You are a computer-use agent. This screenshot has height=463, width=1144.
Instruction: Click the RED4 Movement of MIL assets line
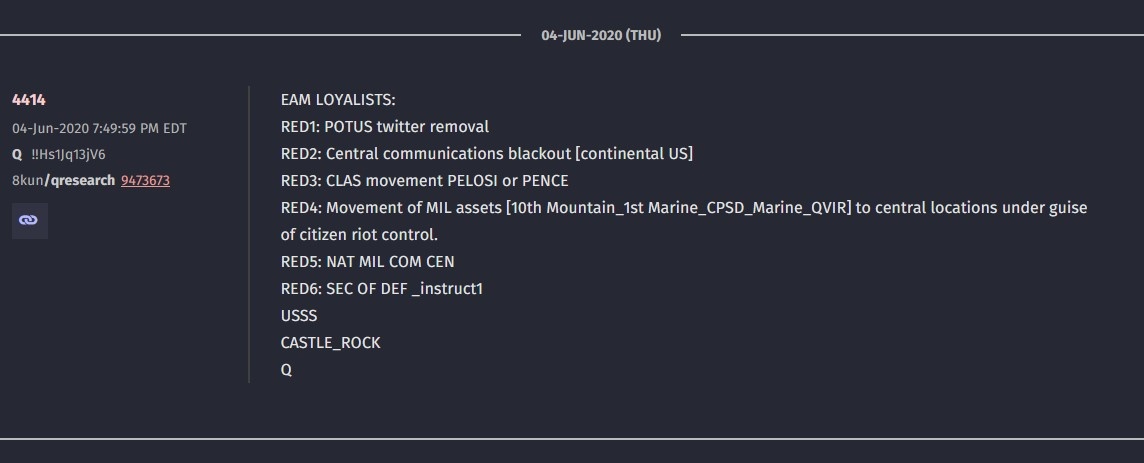[684, 208]
